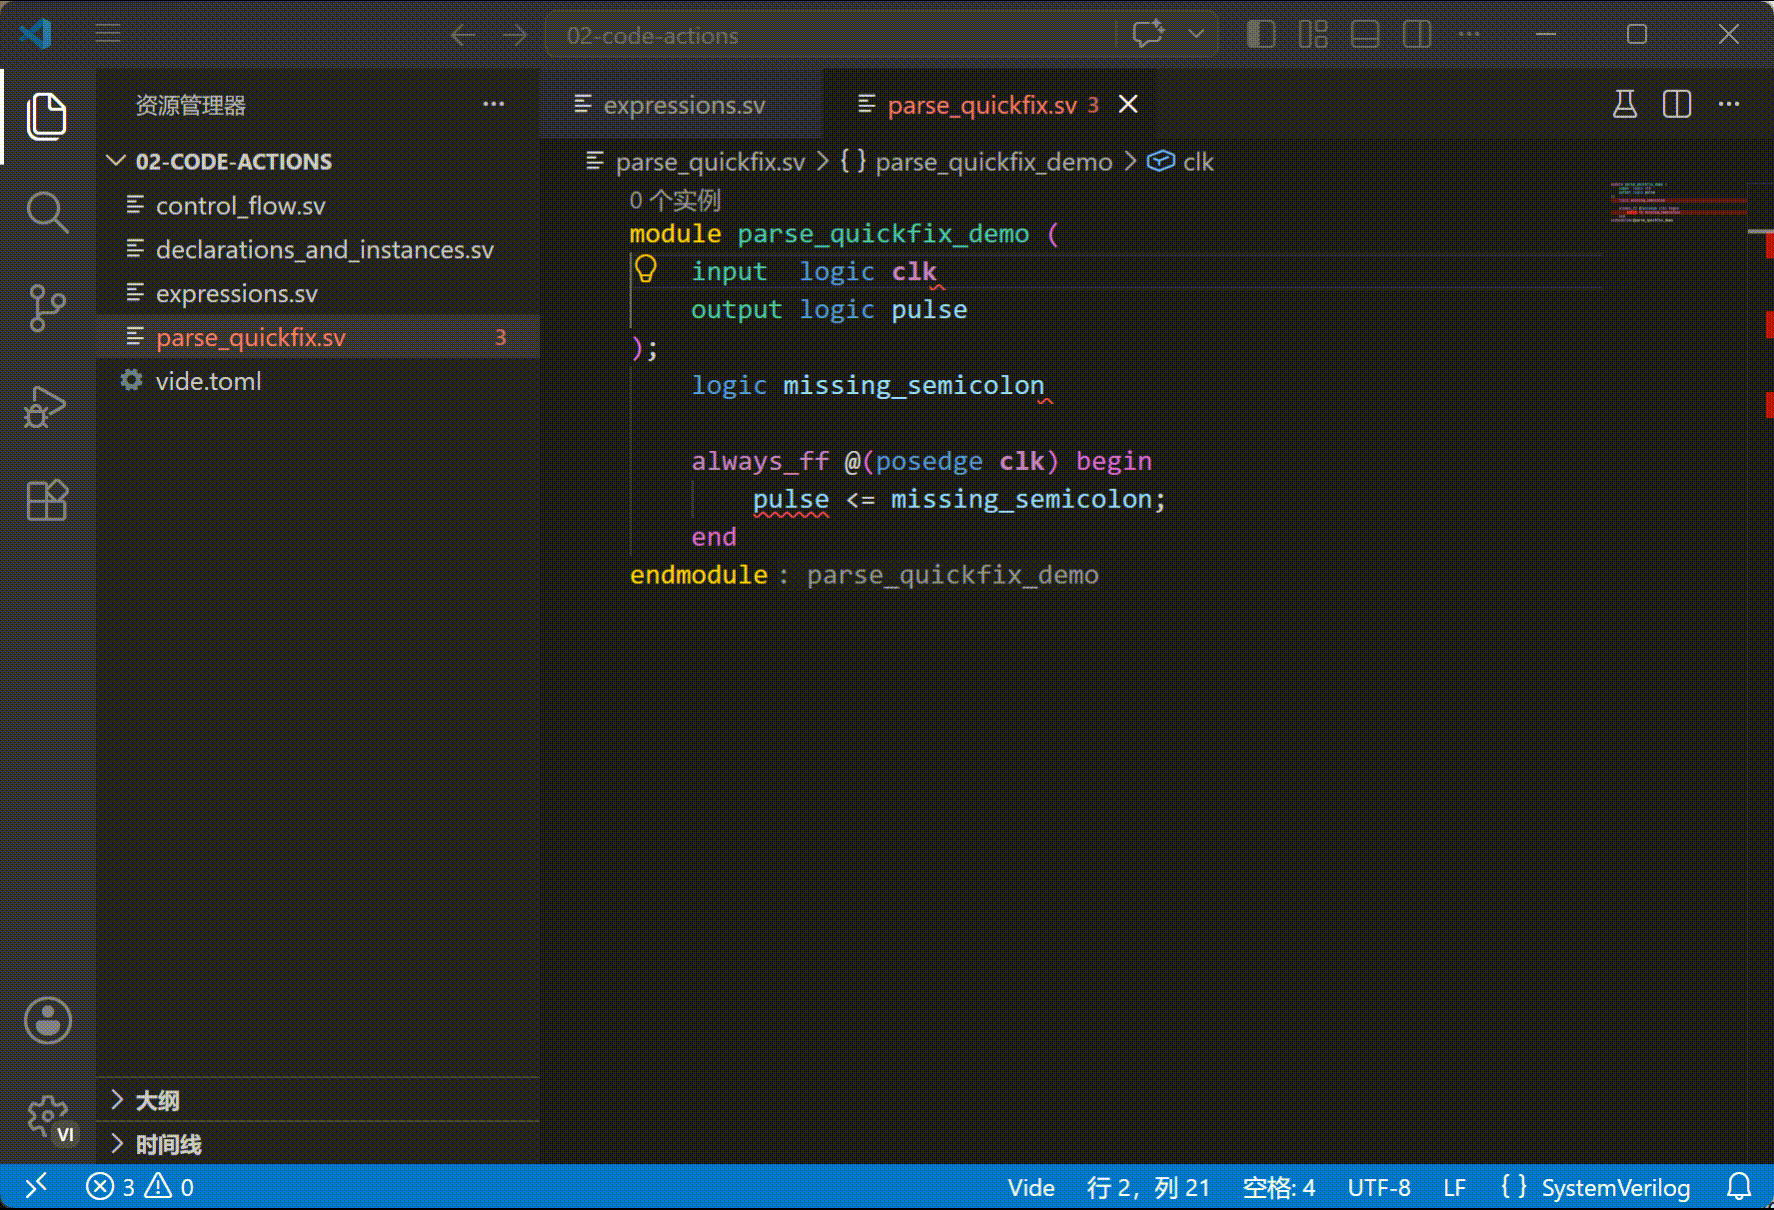
Task: Open problems panel from error count
Action: pyautogui.click(x=140, y=1187)
